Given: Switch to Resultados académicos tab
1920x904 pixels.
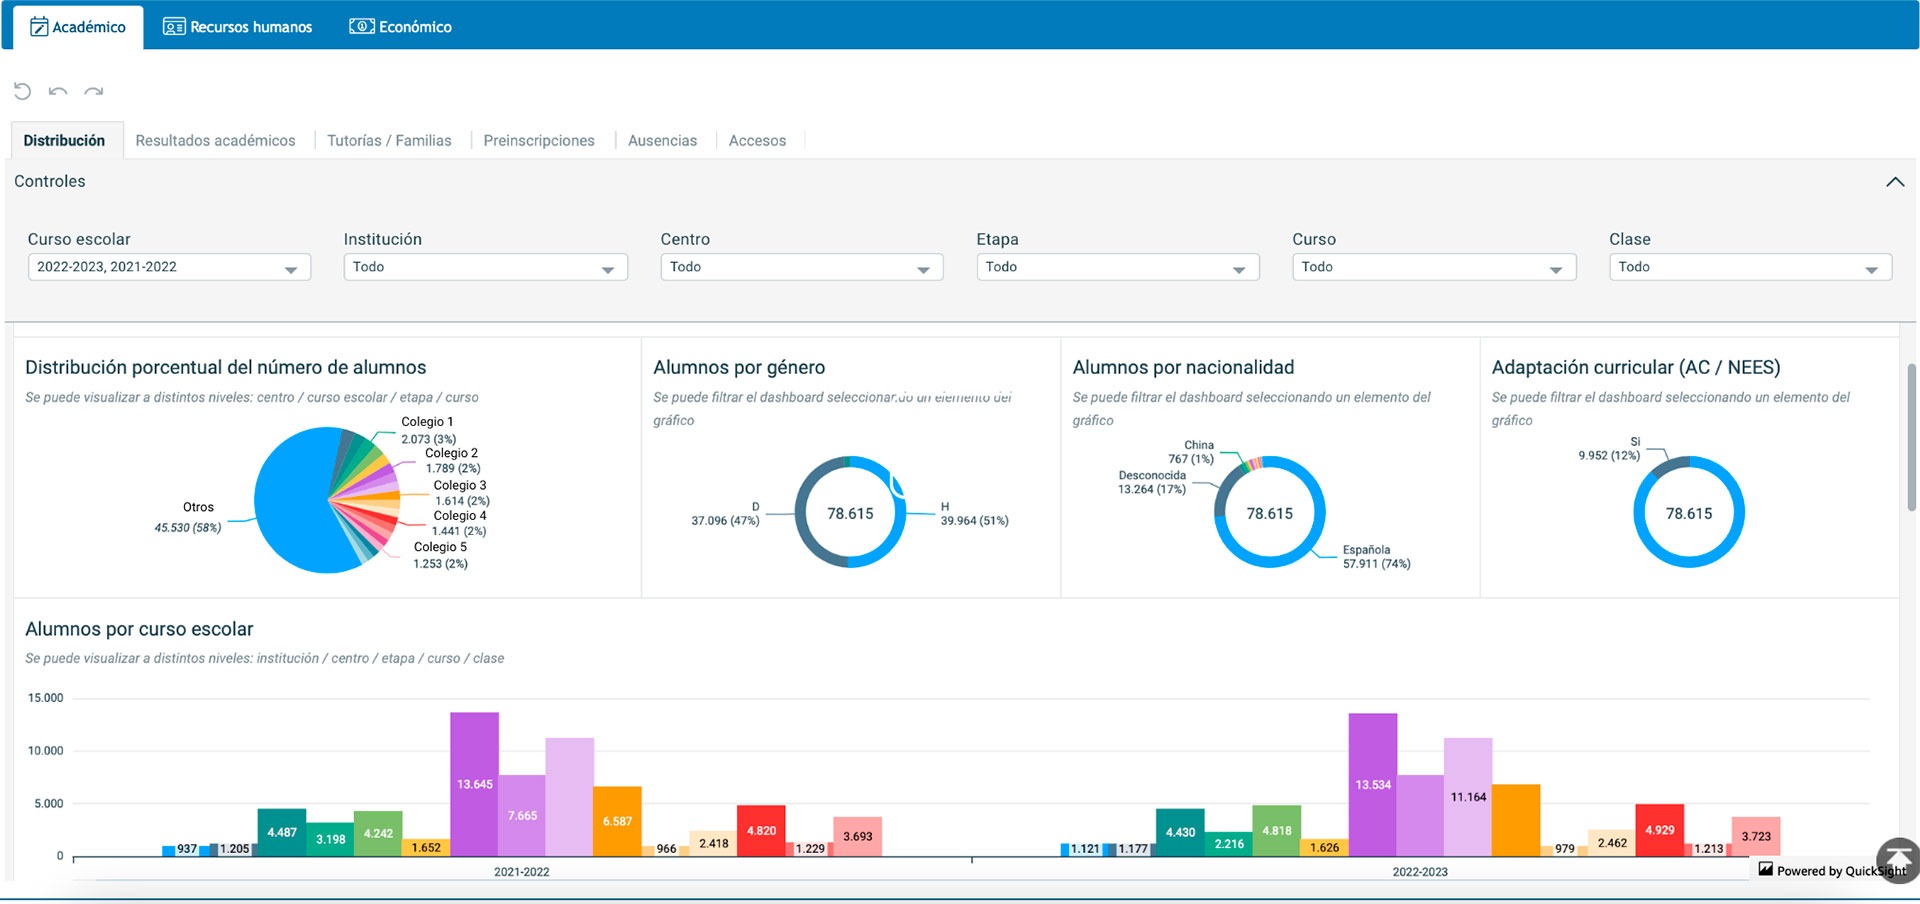Looking at the screenshot, I should point(215,141).
